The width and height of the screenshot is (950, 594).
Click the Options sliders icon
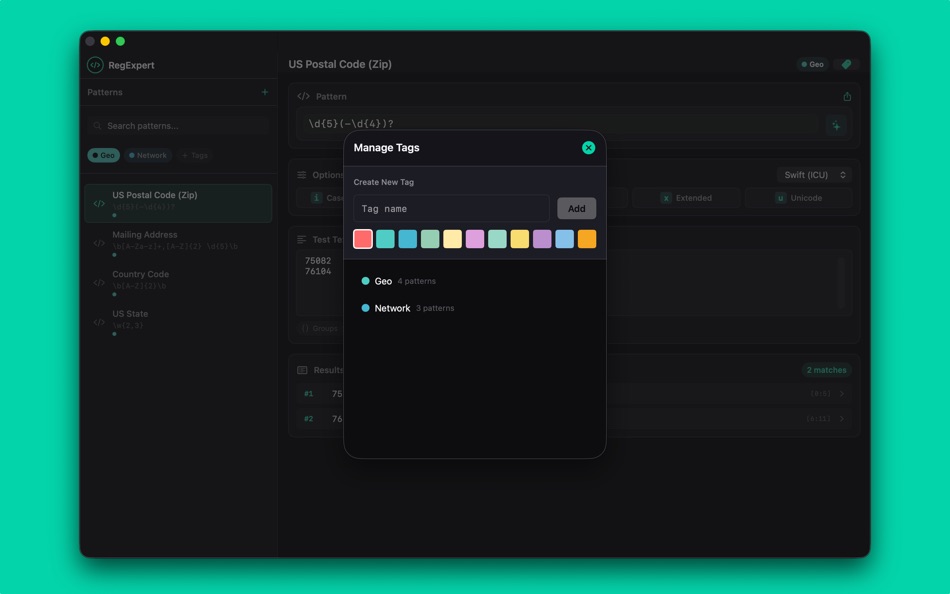[x=302, y=175]
